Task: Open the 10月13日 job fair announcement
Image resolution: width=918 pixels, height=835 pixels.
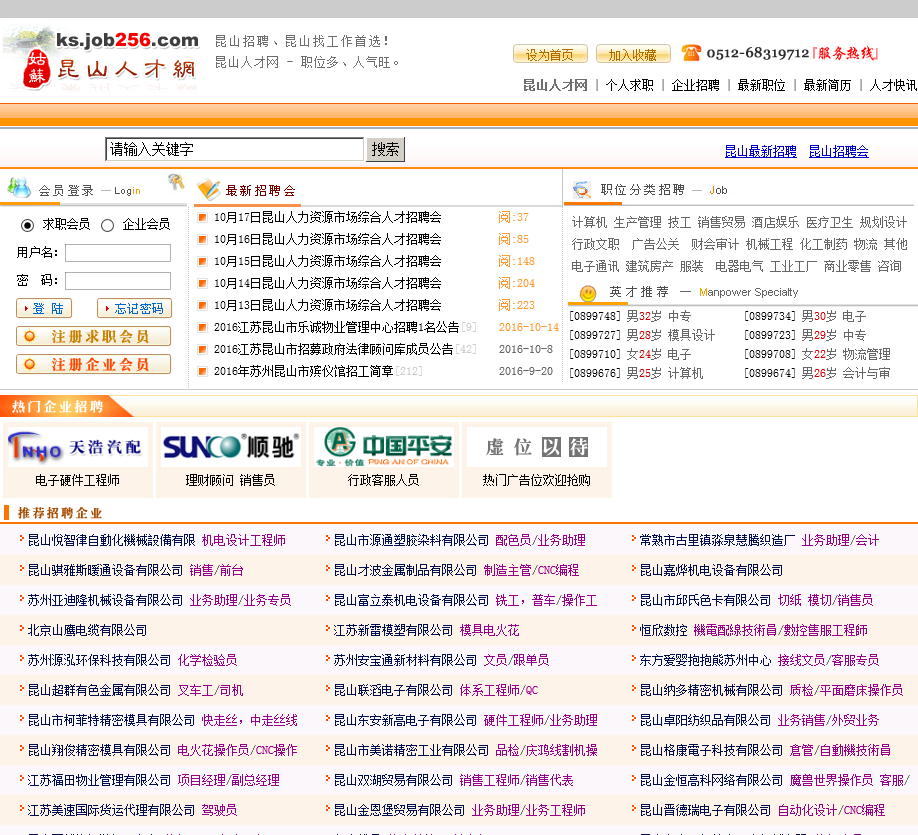Action: (328, 305)
